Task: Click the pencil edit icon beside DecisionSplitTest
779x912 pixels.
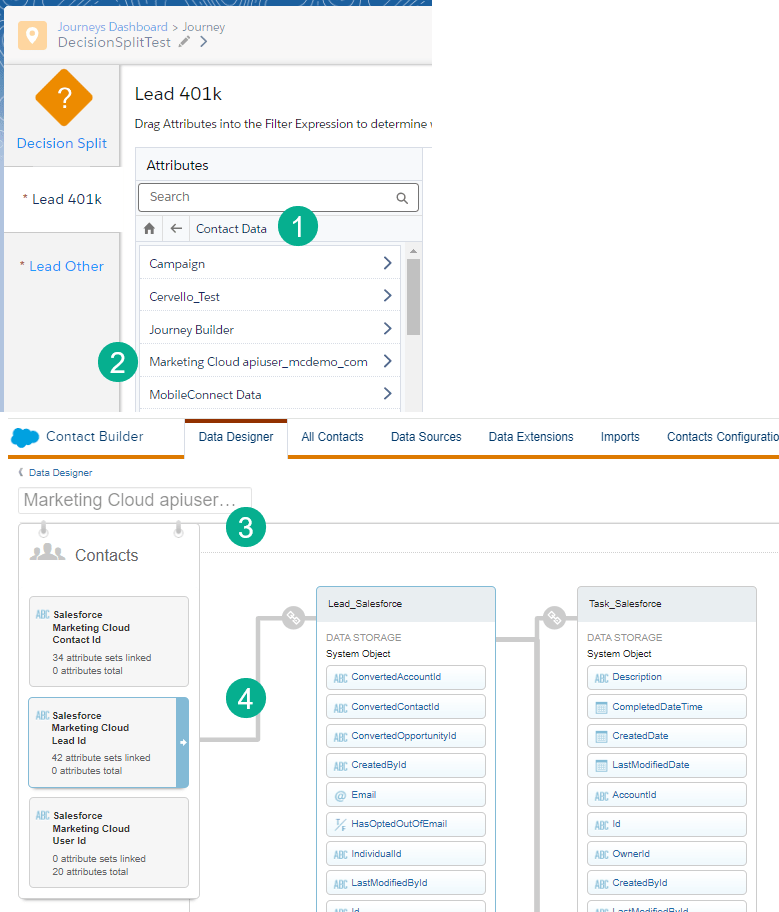Action: 184,42
